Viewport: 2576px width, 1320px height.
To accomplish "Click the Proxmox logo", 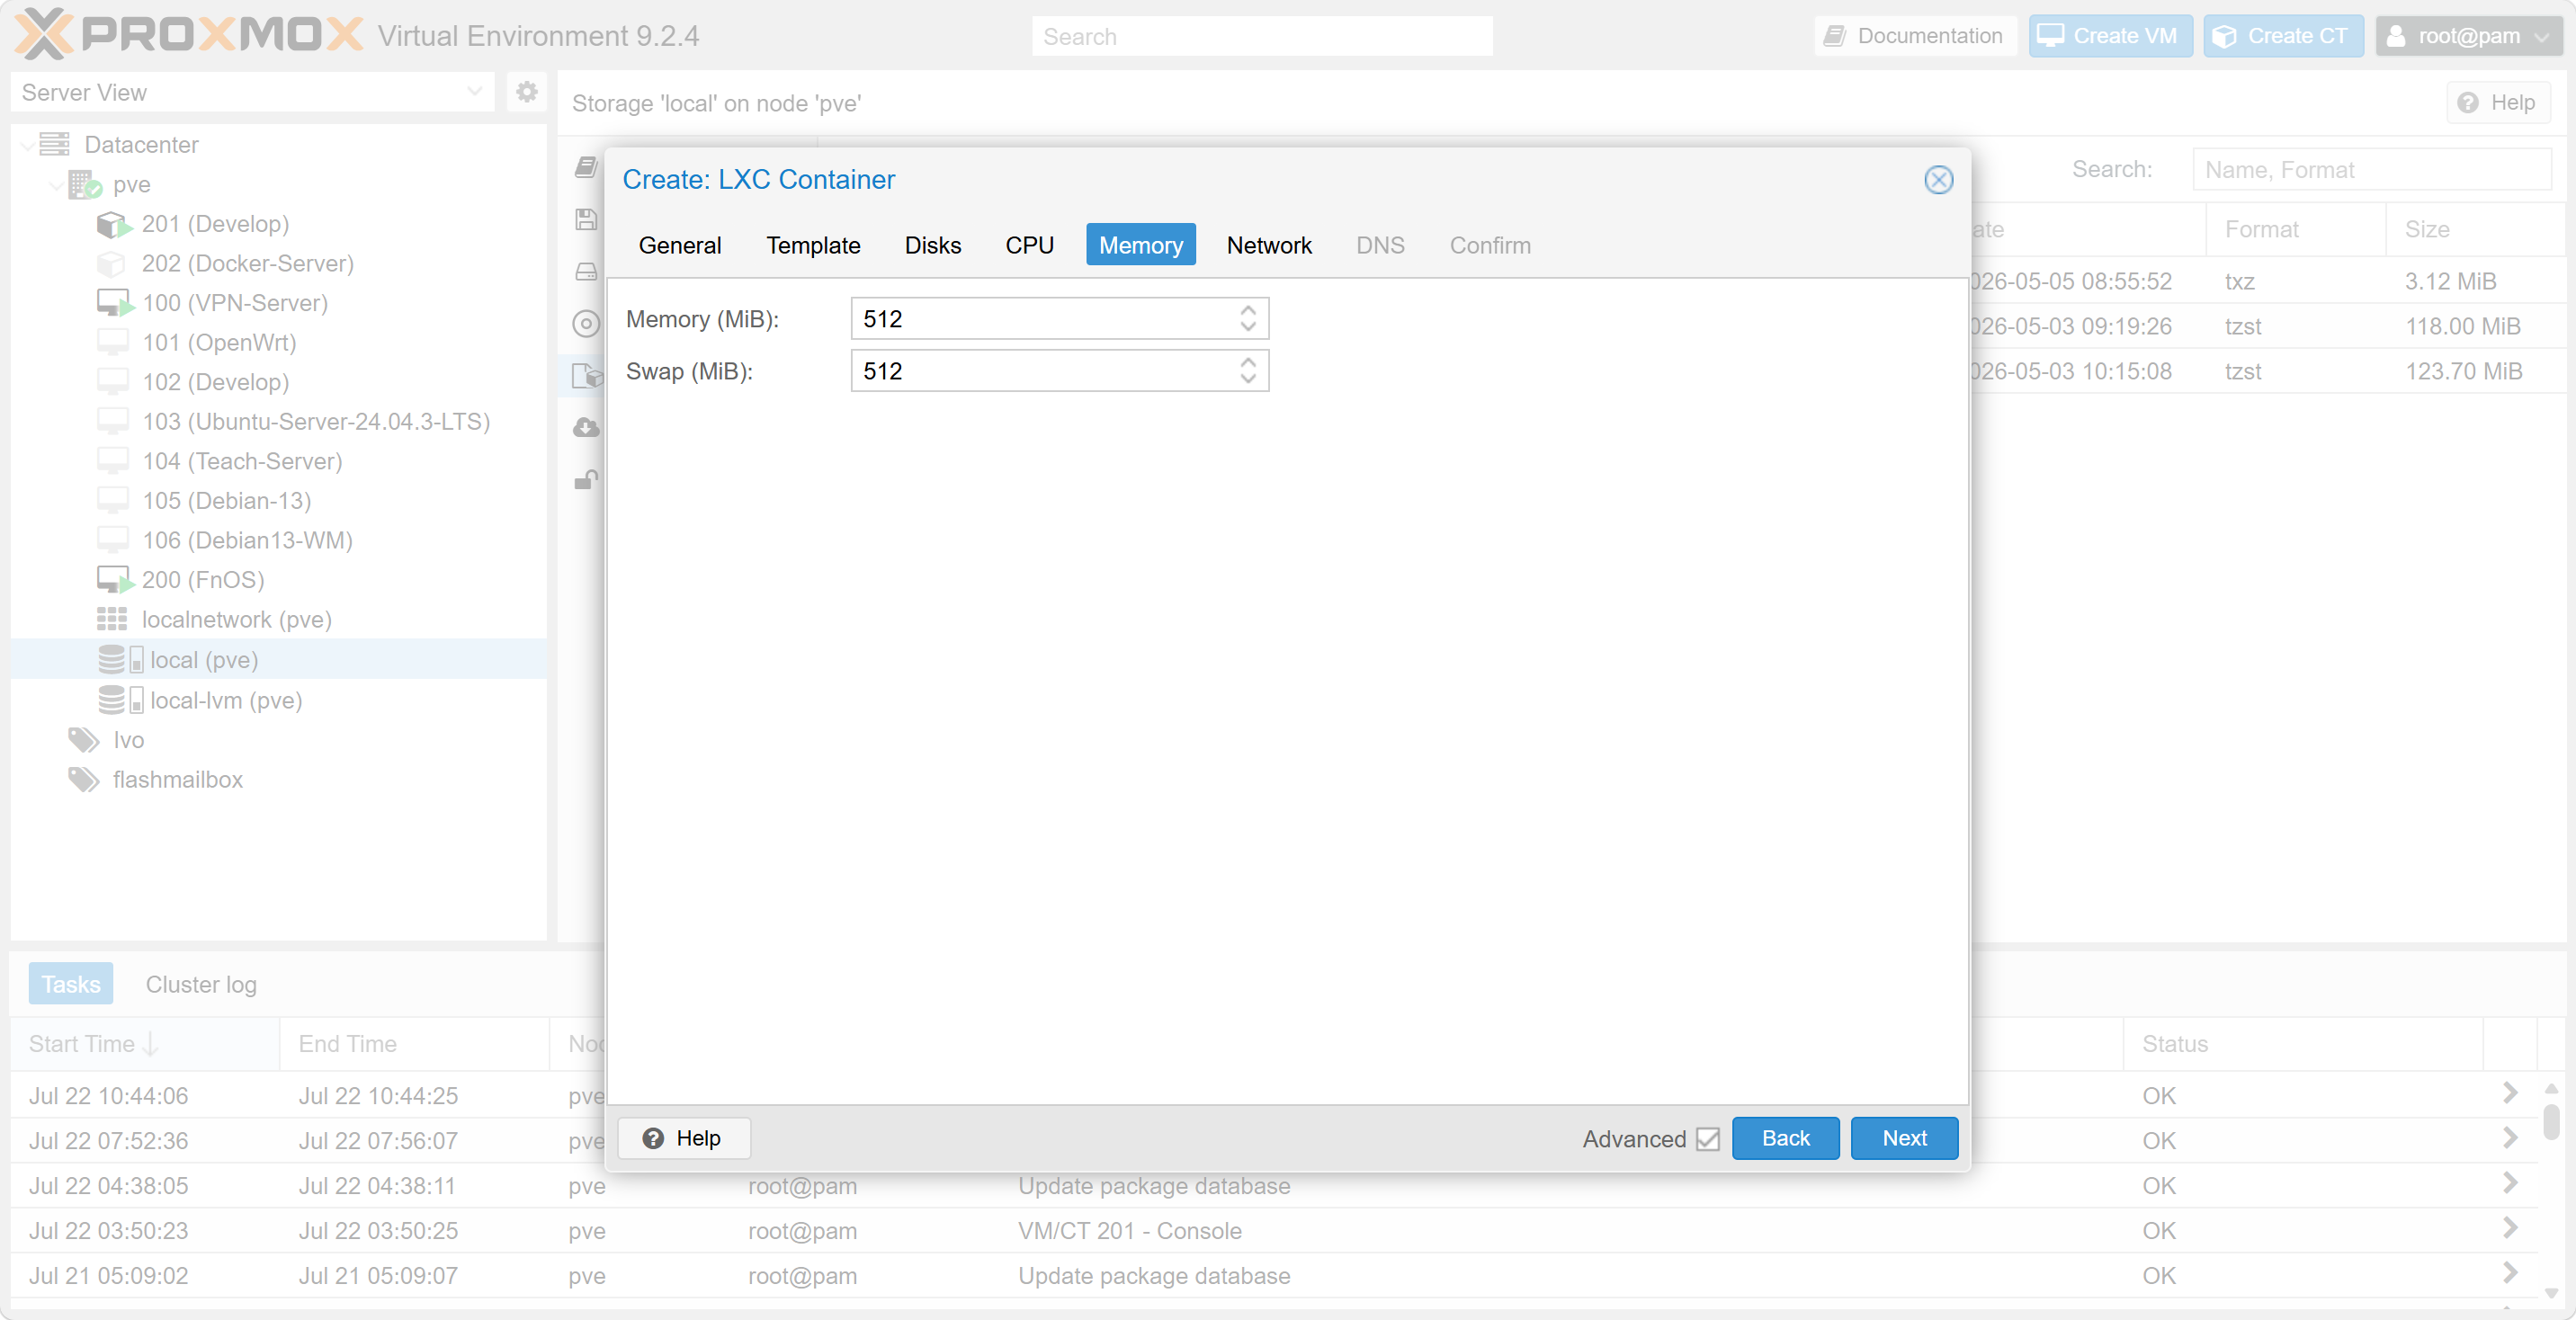I will [x=188, y=35].
